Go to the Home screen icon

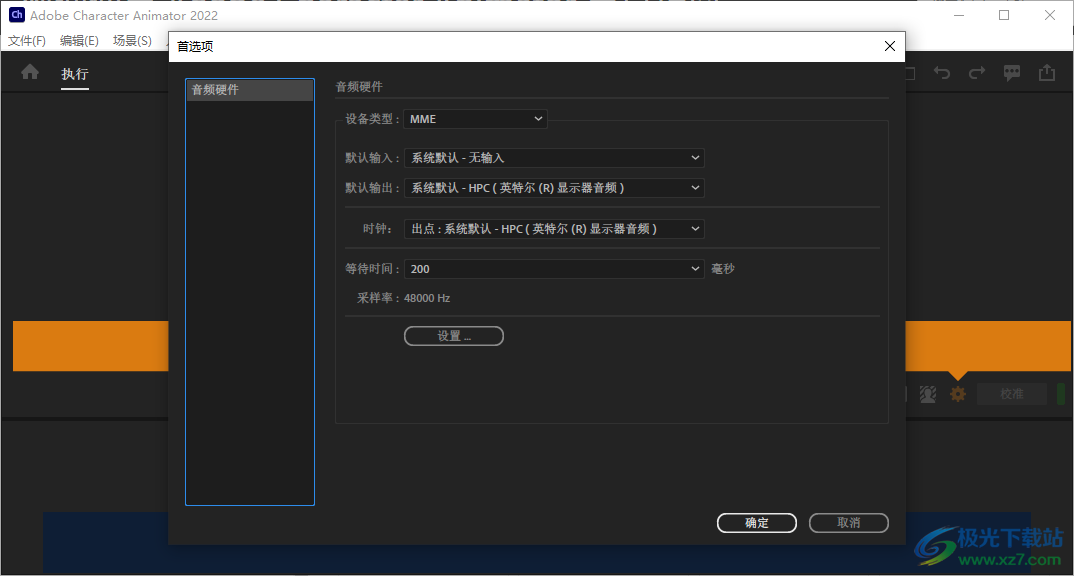pyautogui.click(x=30, y=72)
